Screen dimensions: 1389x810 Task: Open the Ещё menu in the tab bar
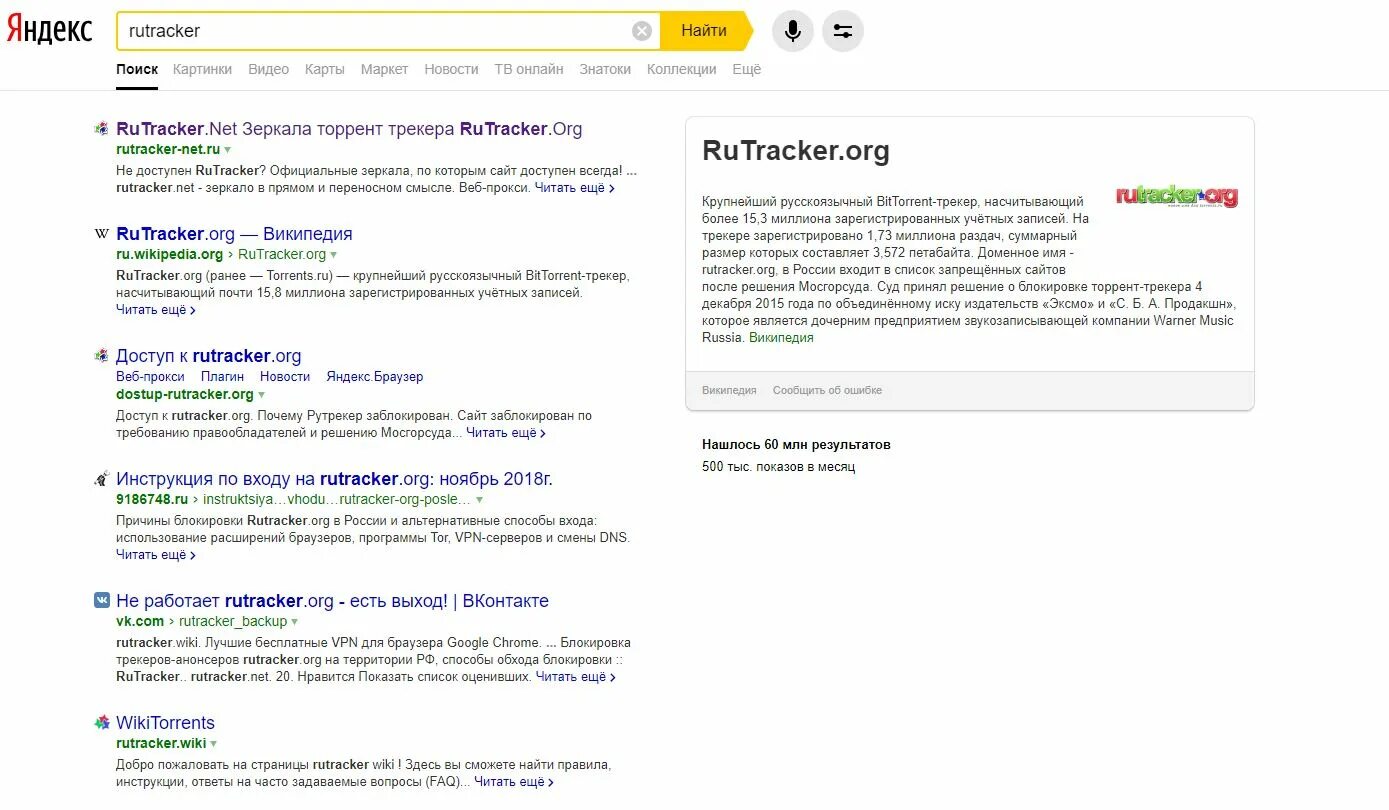(x=747, y=69)
